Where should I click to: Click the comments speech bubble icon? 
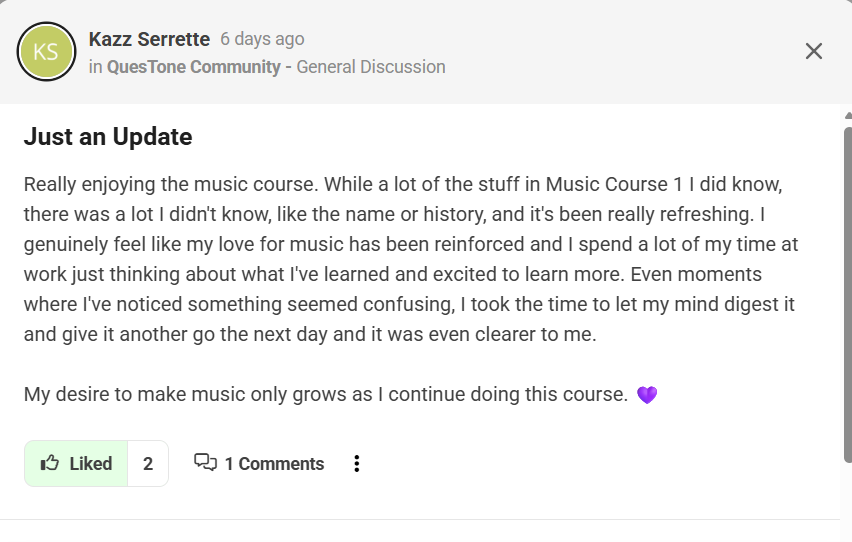click(205, 463)
